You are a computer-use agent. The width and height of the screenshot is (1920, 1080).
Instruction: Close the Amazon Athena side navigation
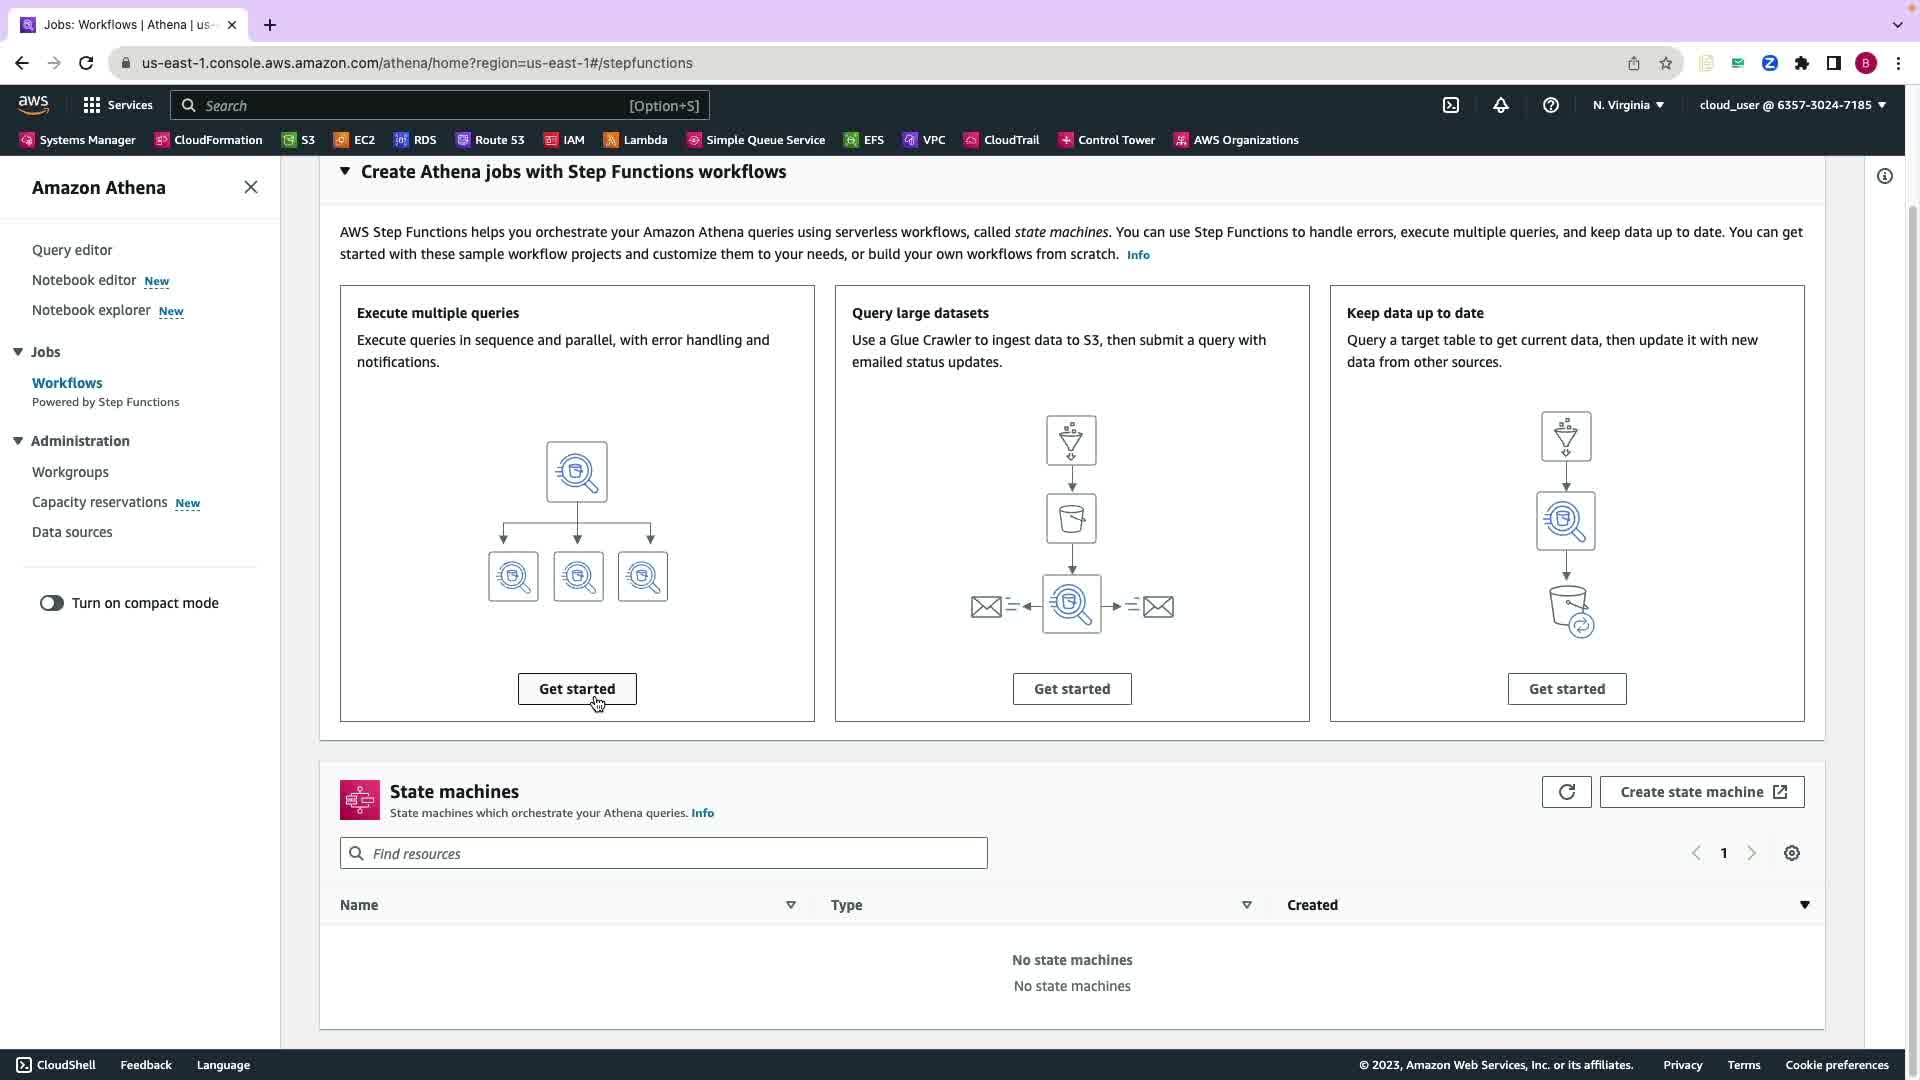pos(251,187)
